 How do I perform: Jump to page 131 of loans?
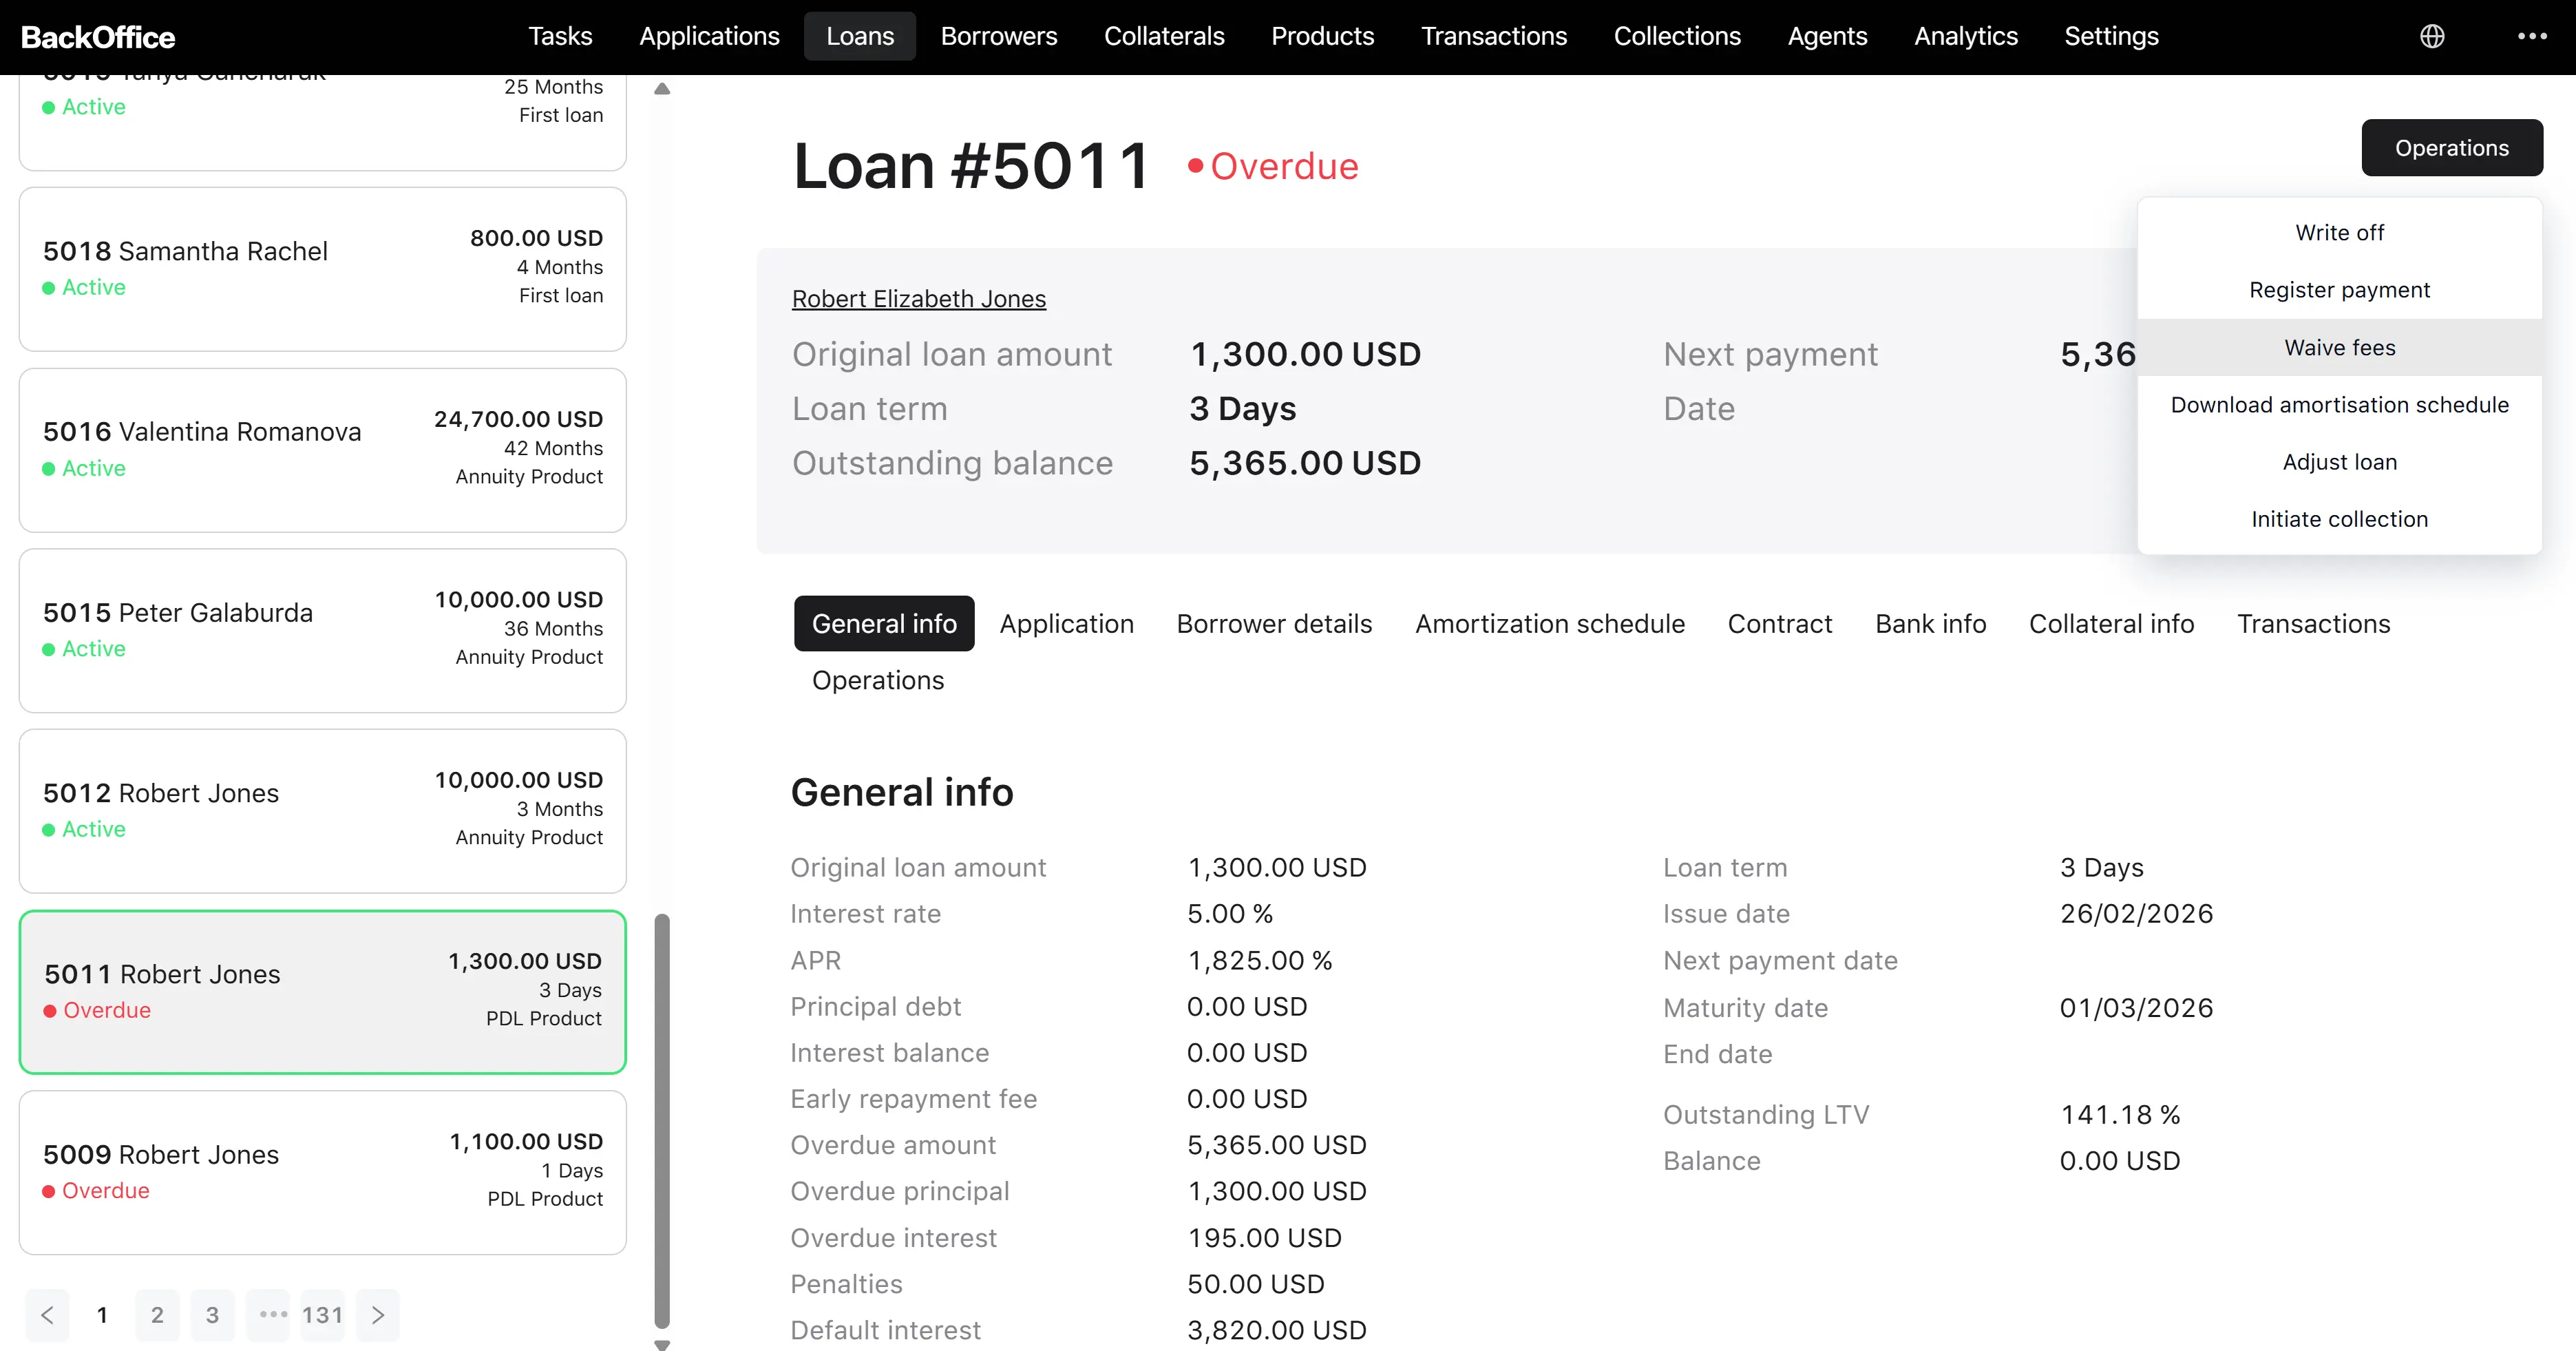[x=322, y=1315]
